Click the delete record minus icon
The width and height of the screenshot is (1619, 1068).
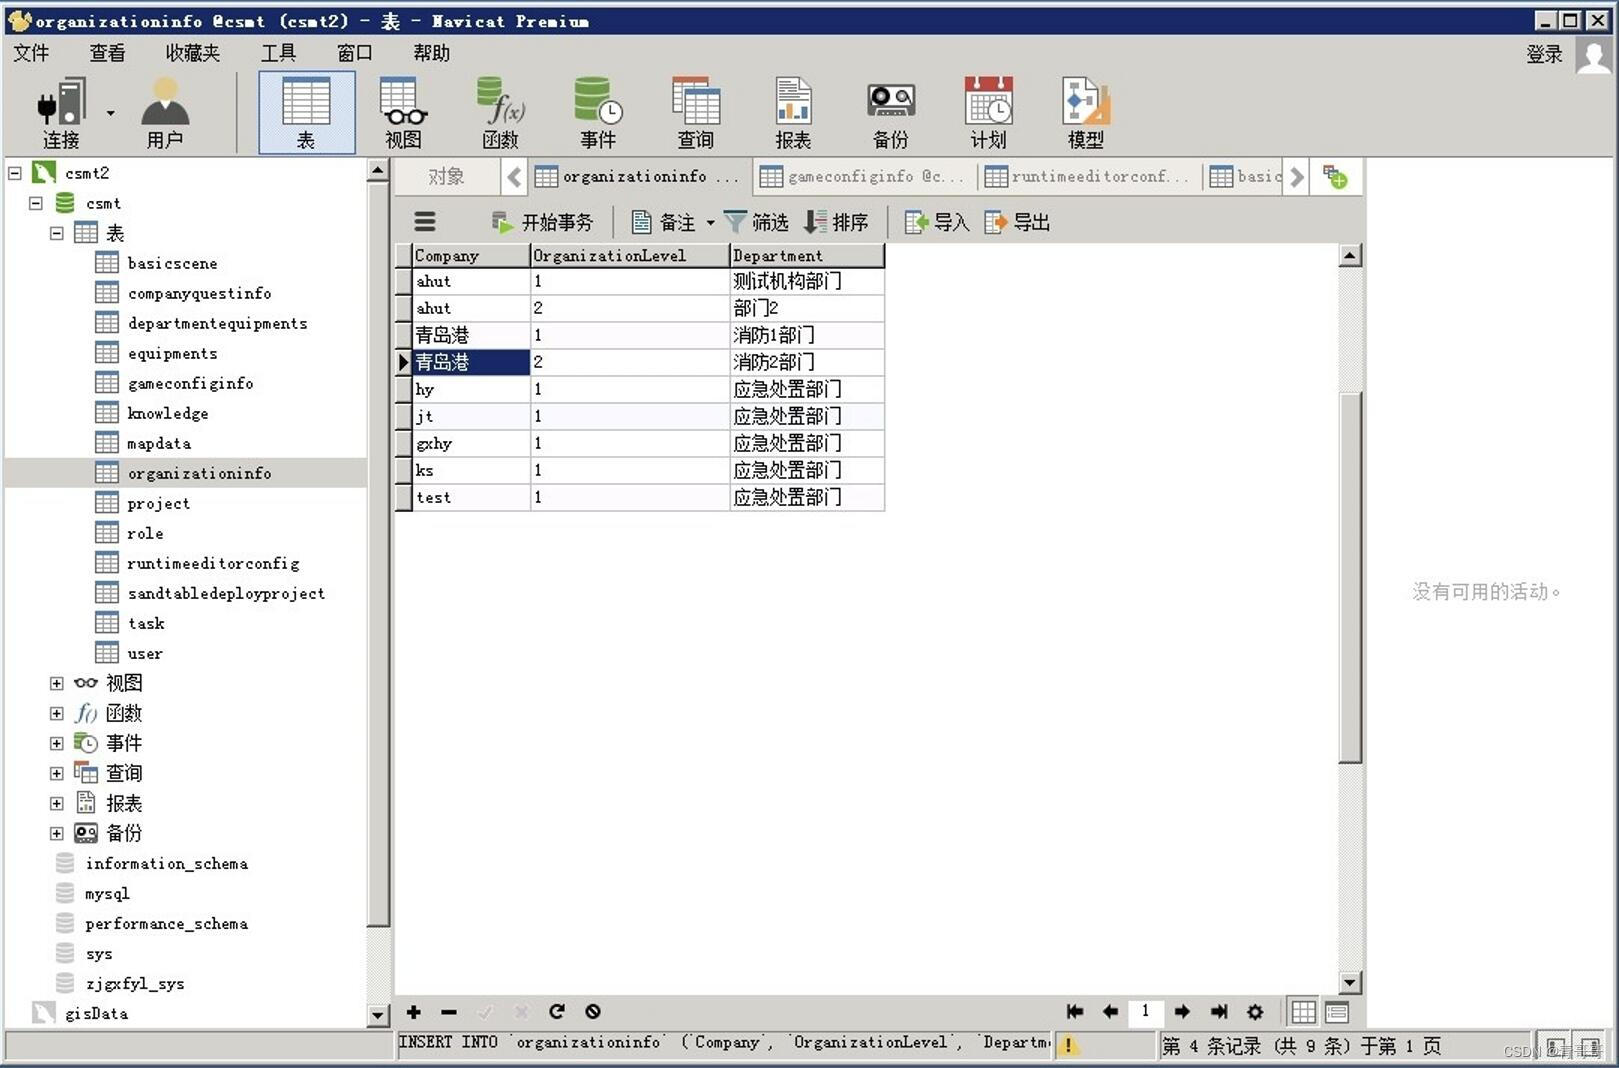click(449, 1012)
